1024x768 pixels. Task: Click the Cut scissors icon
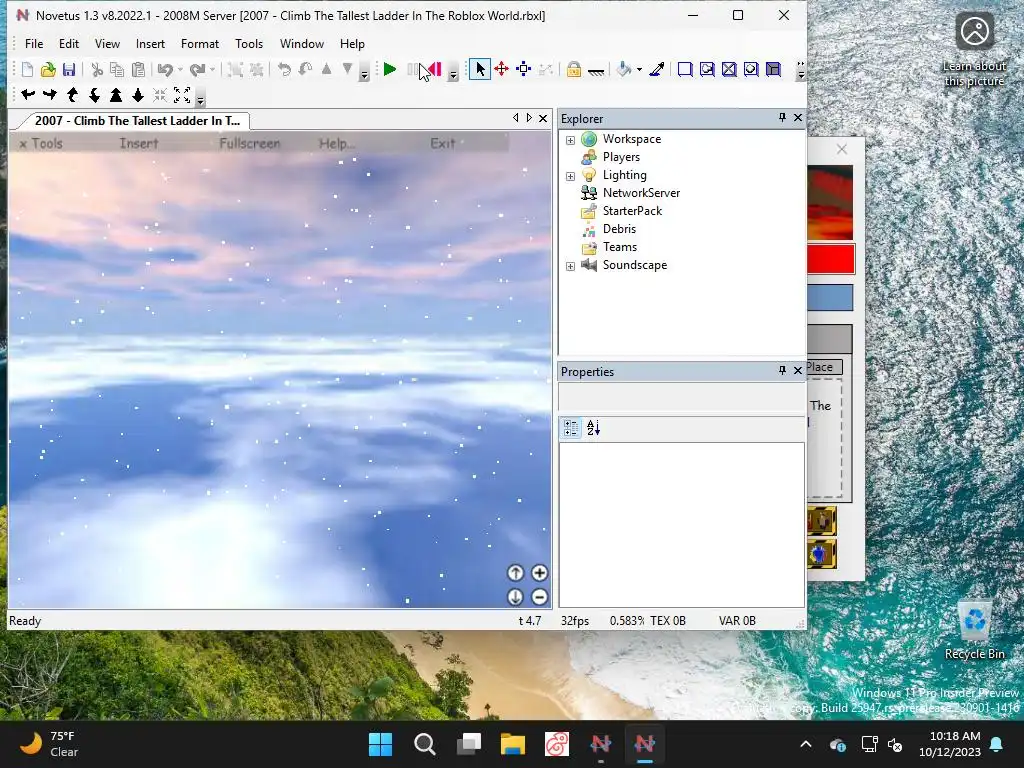point(97,69)
